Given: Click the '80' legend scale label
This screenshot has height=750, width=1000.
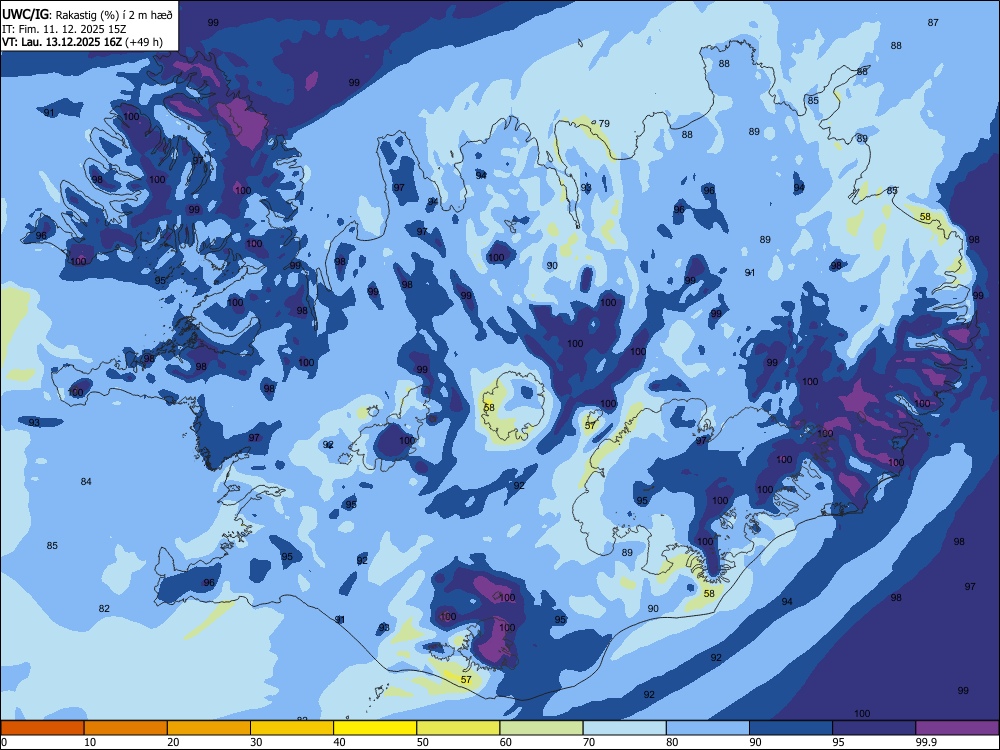Looking at the screenshot, I should [x=672, y=742].
